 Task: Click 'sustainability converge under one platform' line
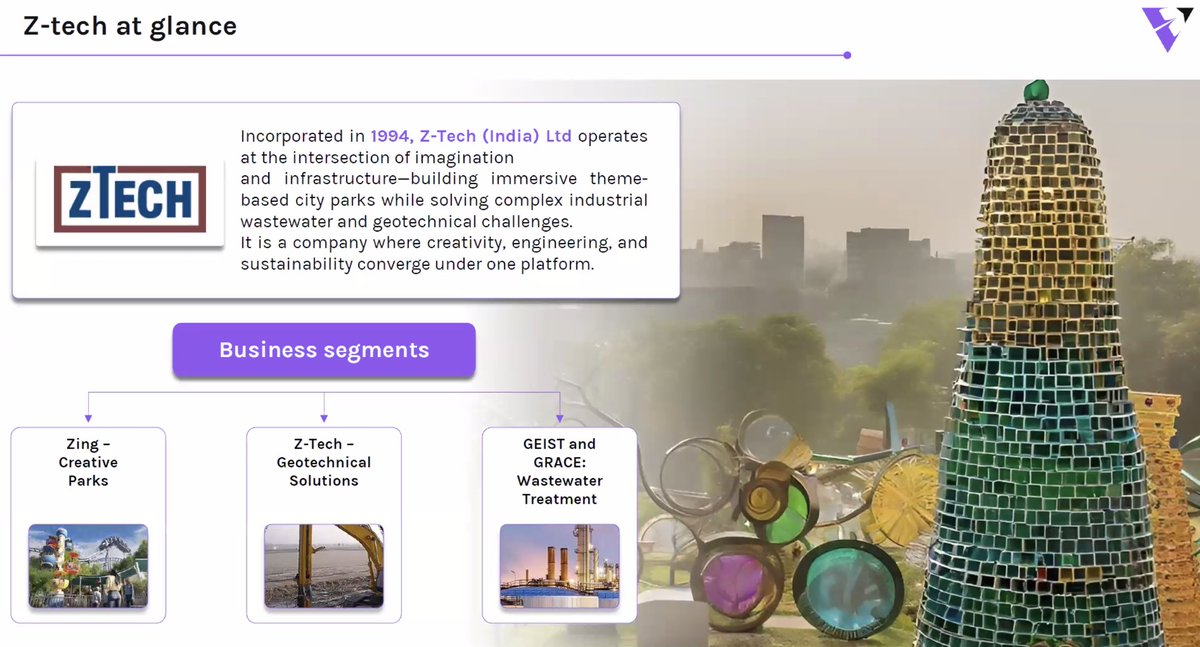click(x=418, y=265)
